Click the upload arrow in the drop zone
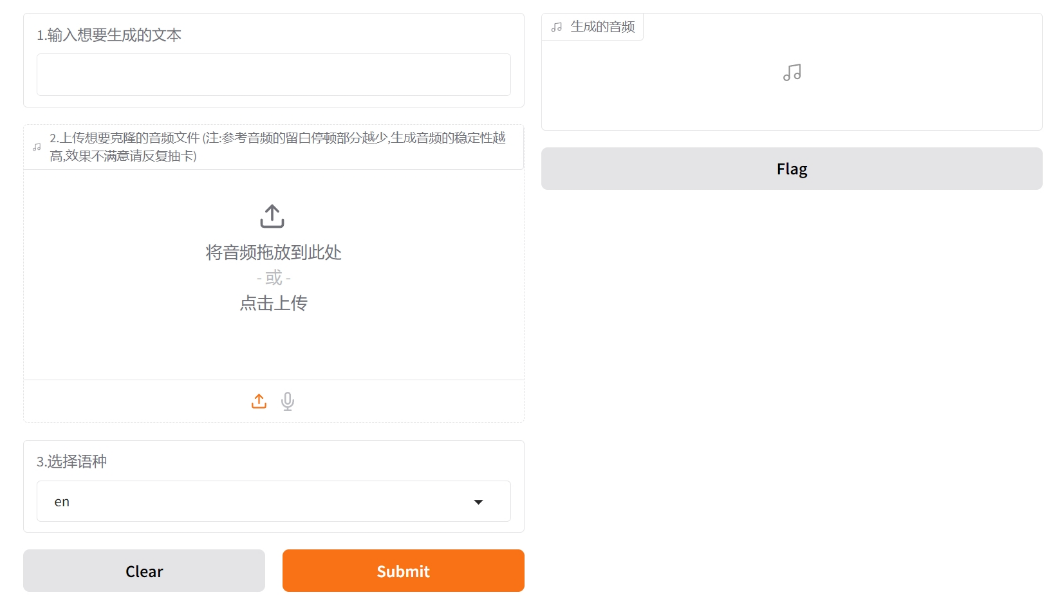 [271, 214]
